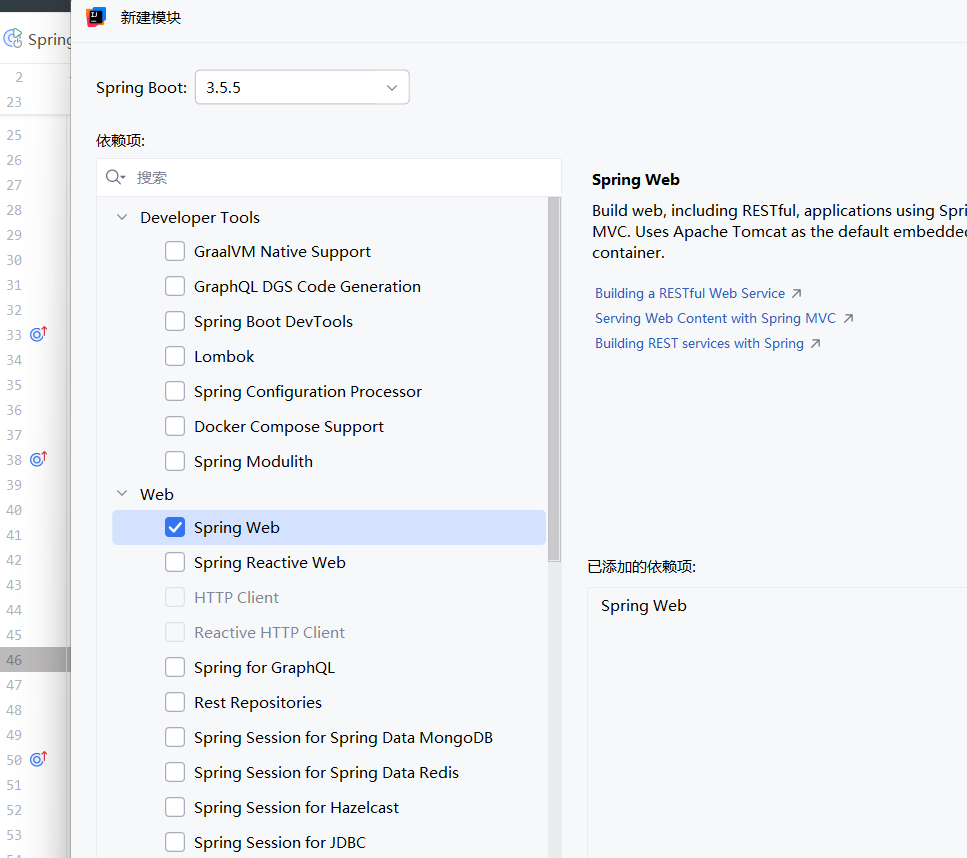
Task: Click the search magnifier icon in dependencies
Action: 115,178
